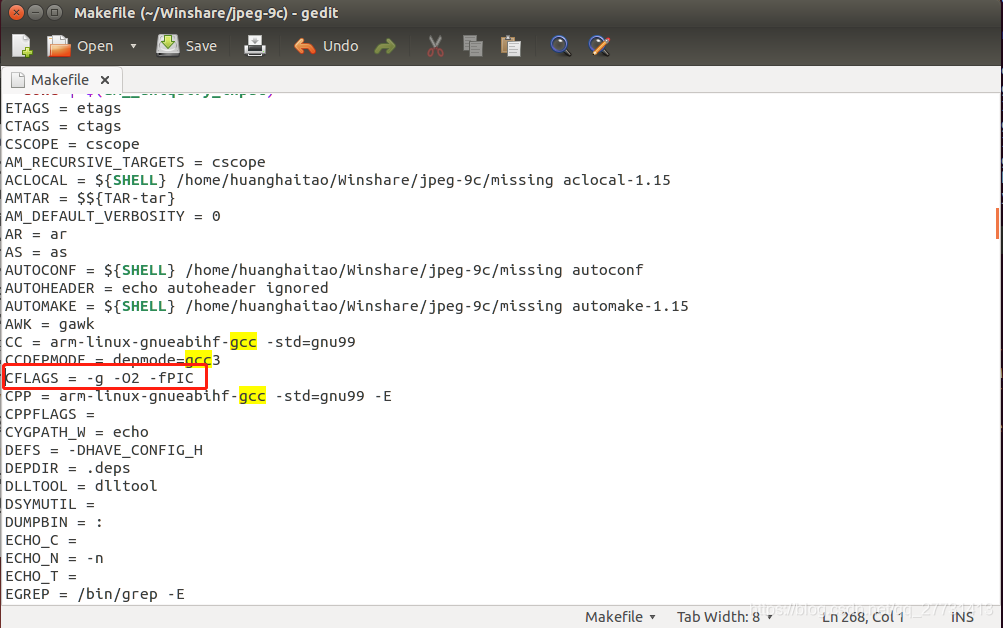Paste from clipboard with the Paste icon
Screen dimensions: 1003x628
(x=510, y=46)
